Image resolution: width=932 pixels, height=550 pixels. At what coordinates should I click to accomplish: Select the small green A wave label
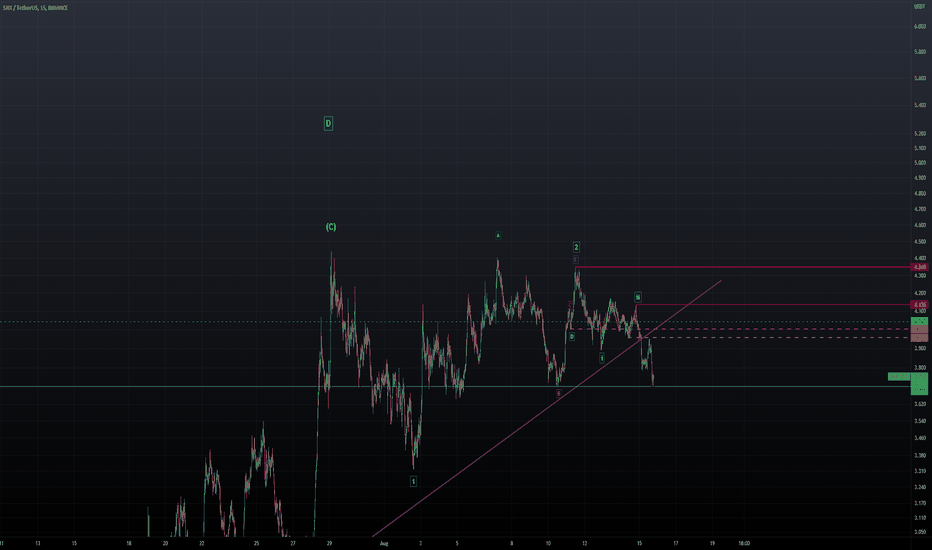(x=498, y=235)
